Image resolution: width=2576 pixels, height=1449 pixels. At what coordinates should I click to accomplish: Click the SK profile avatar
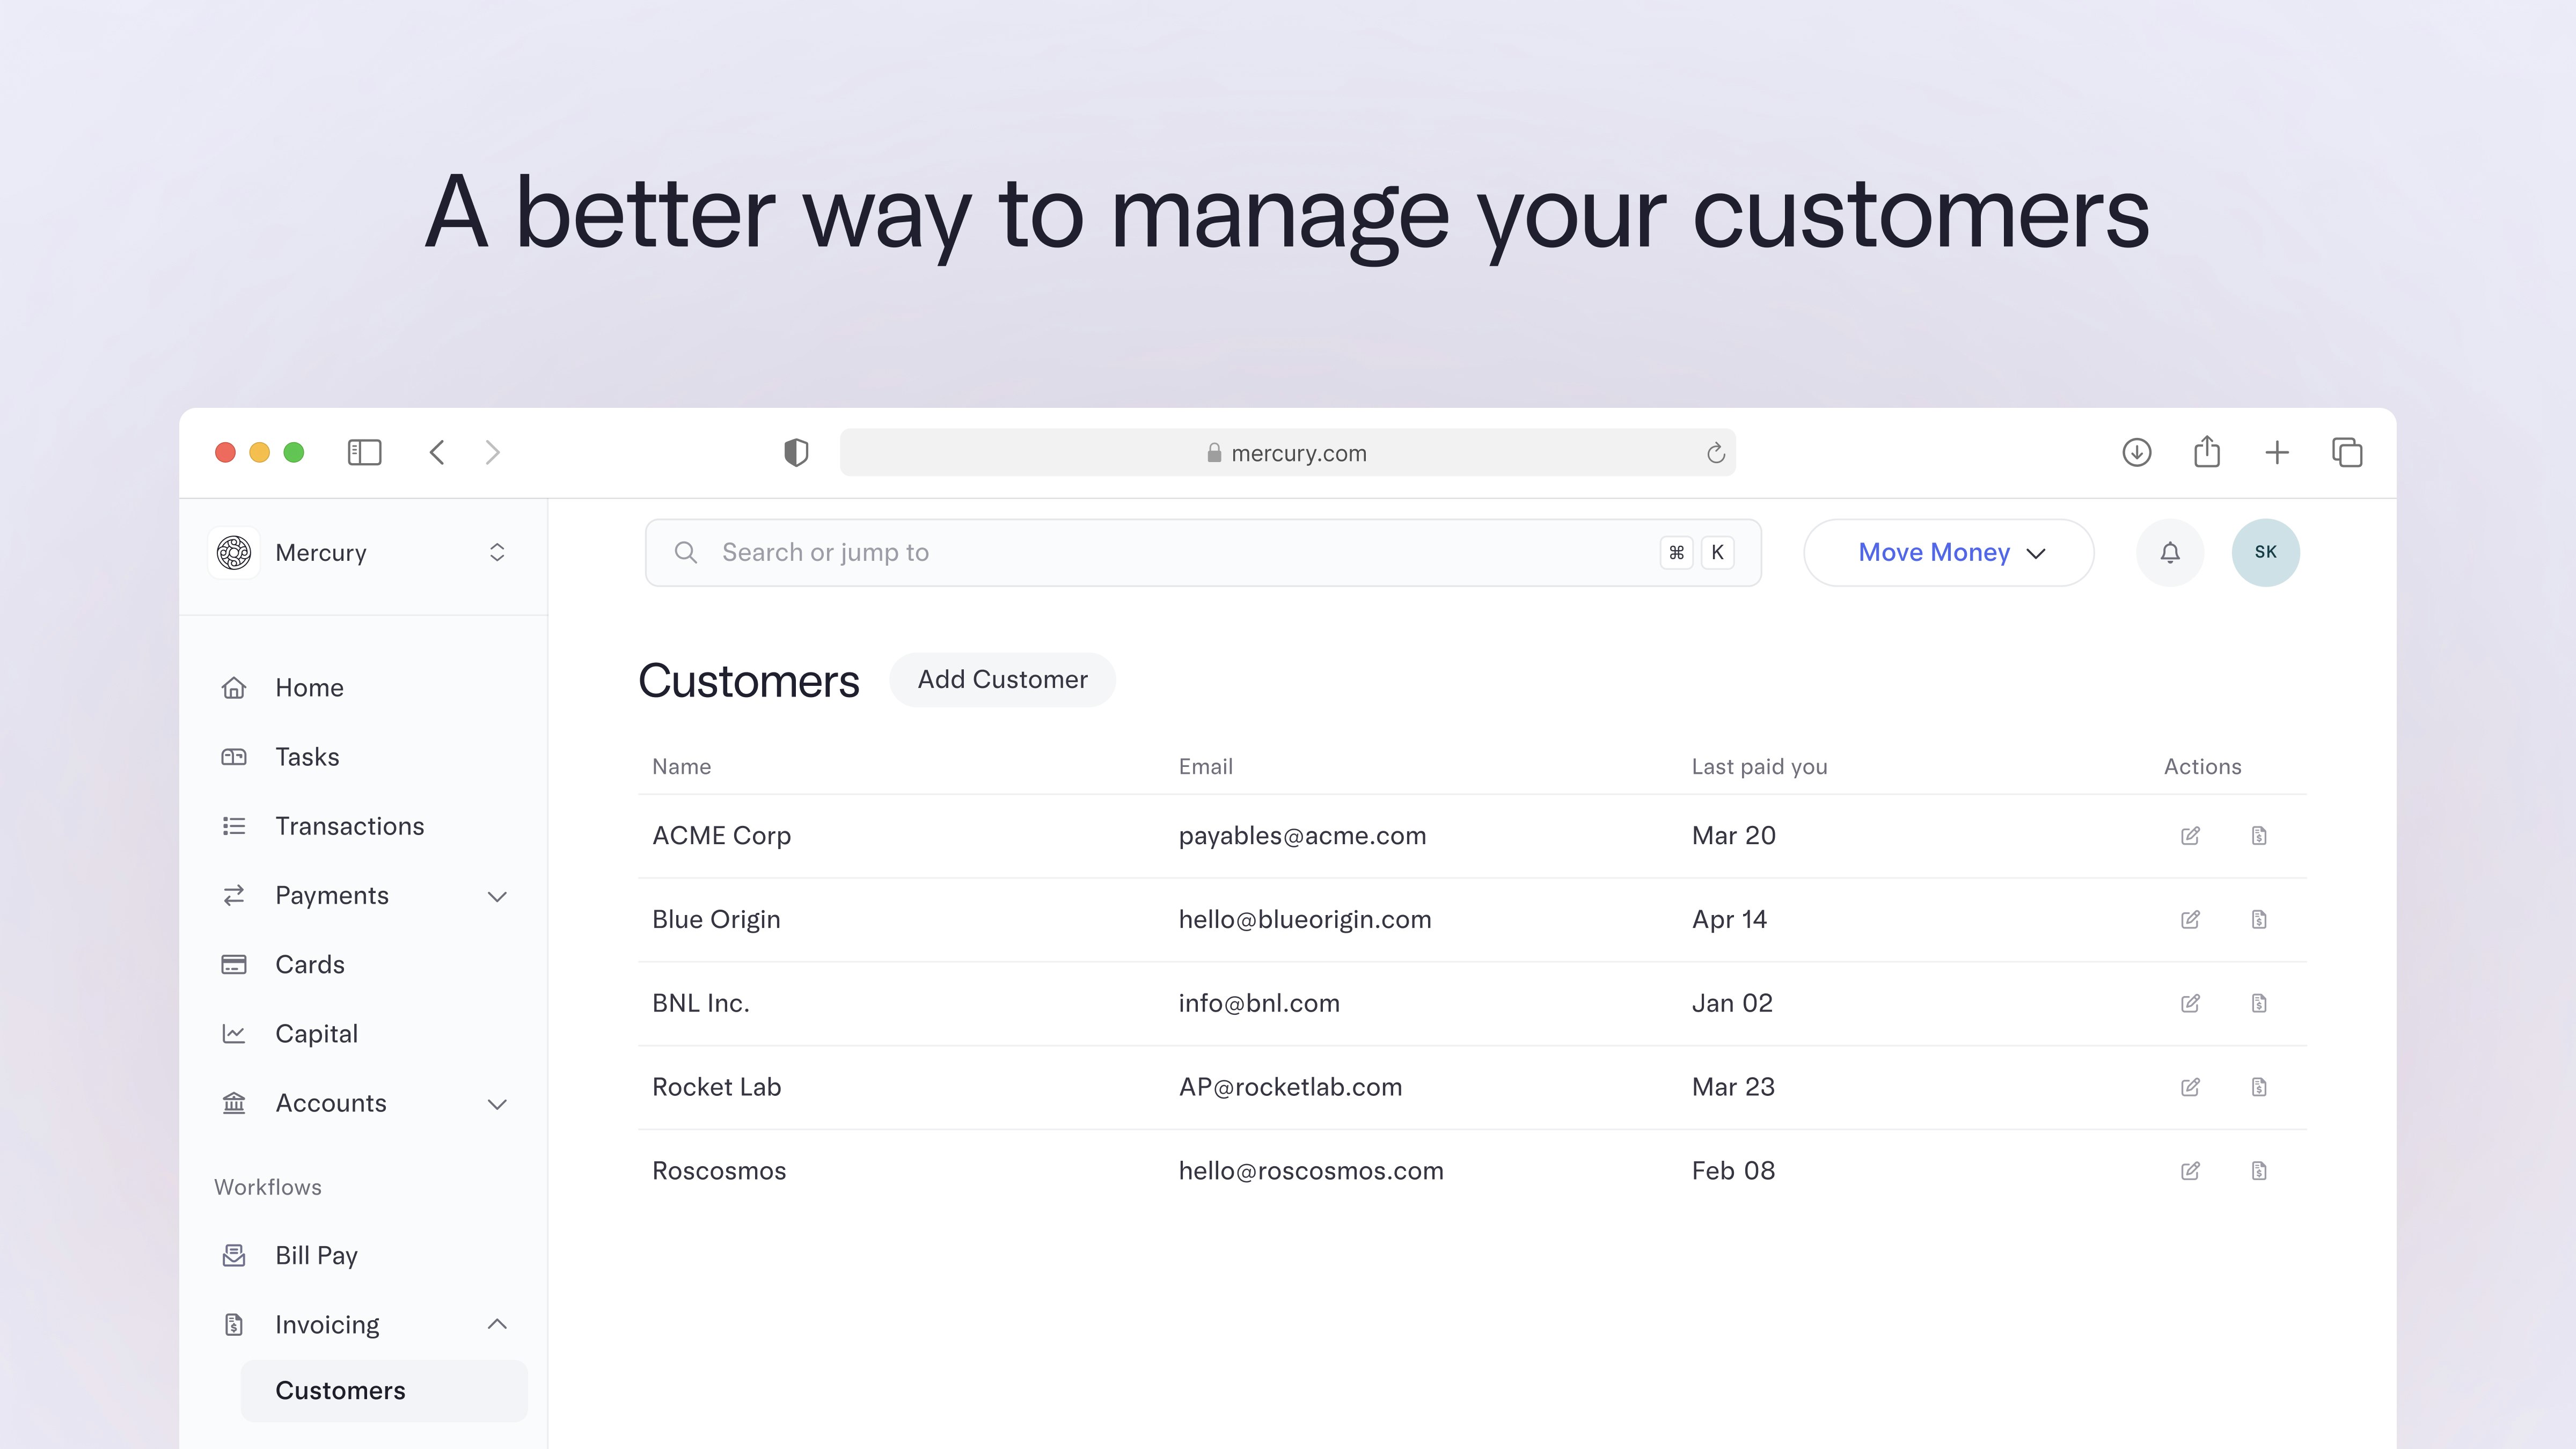(x=2266, y=553)
